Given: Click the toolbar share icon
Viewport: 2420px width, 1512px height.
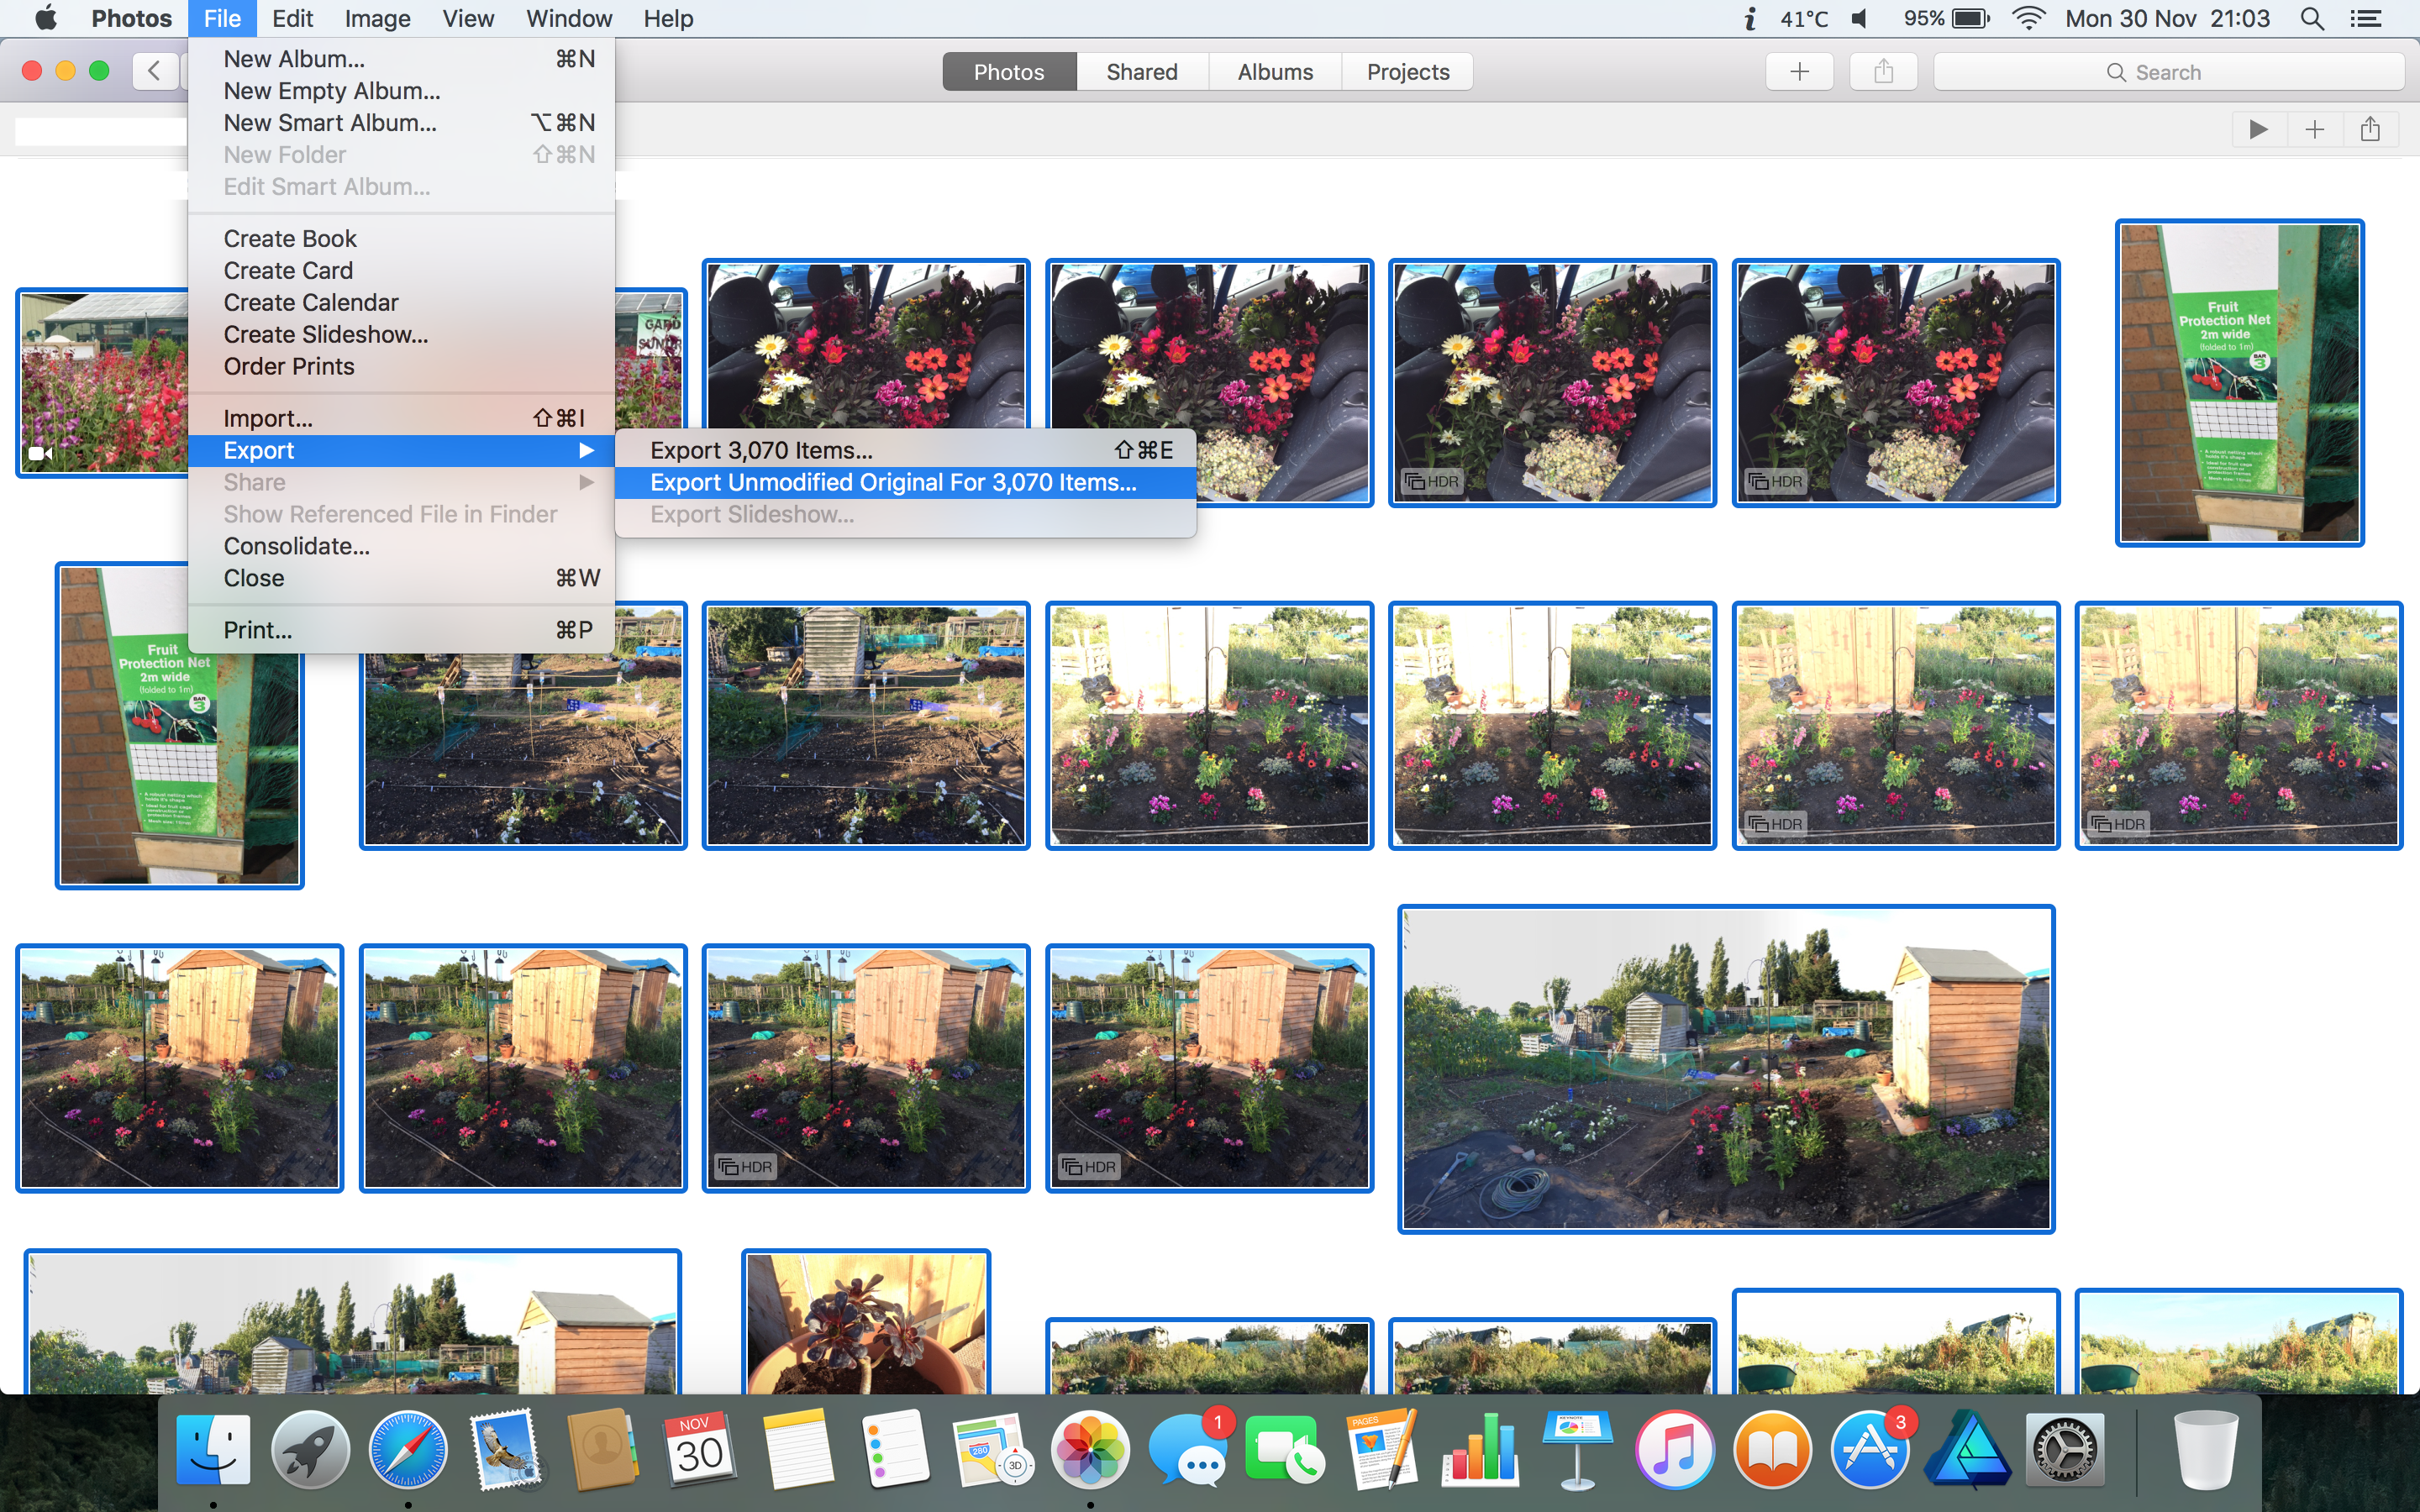Looking at the screenshot, I should pyautogui.click(x=1883, y=72).
